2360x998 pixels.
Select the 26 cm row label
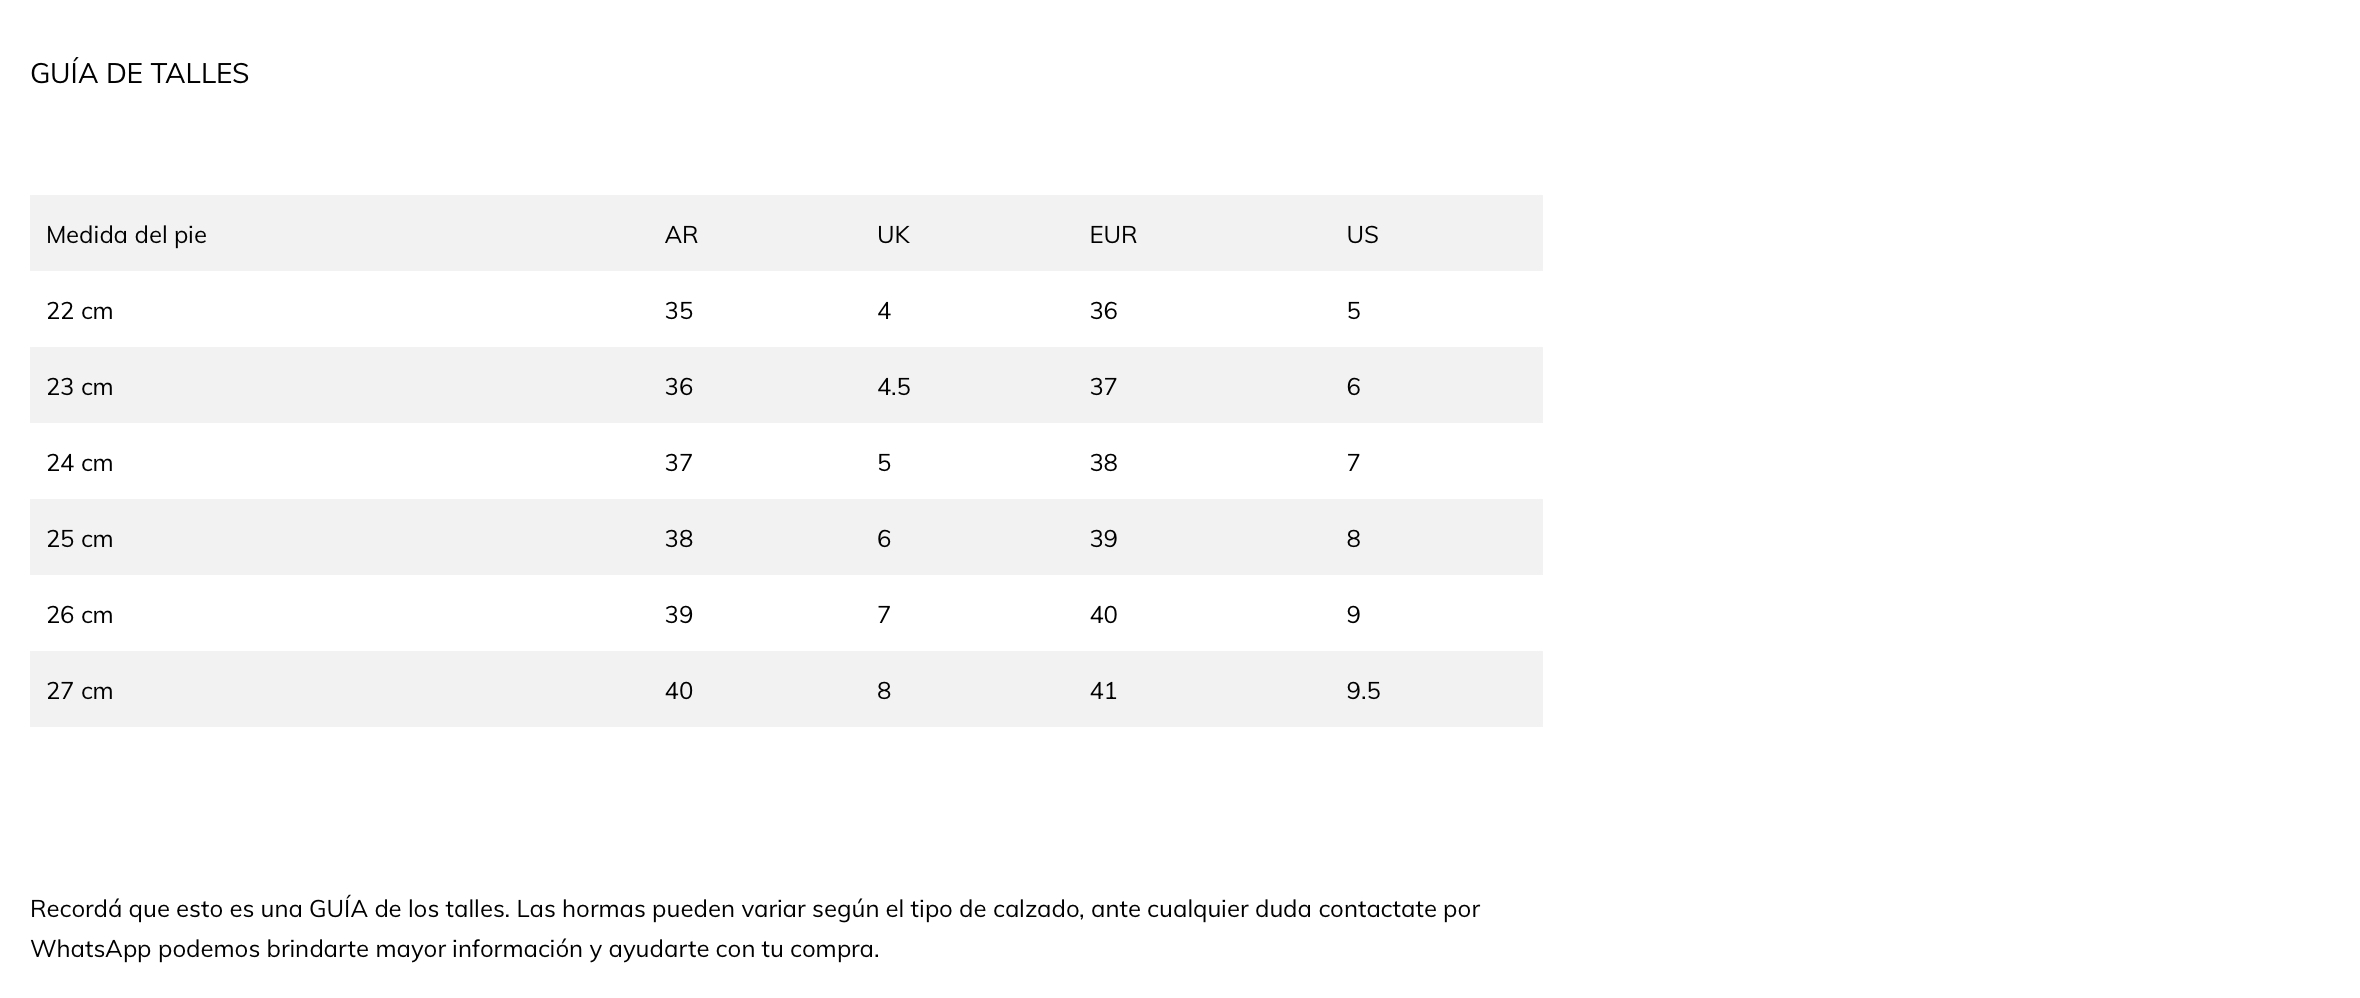[x=80, y=615]
